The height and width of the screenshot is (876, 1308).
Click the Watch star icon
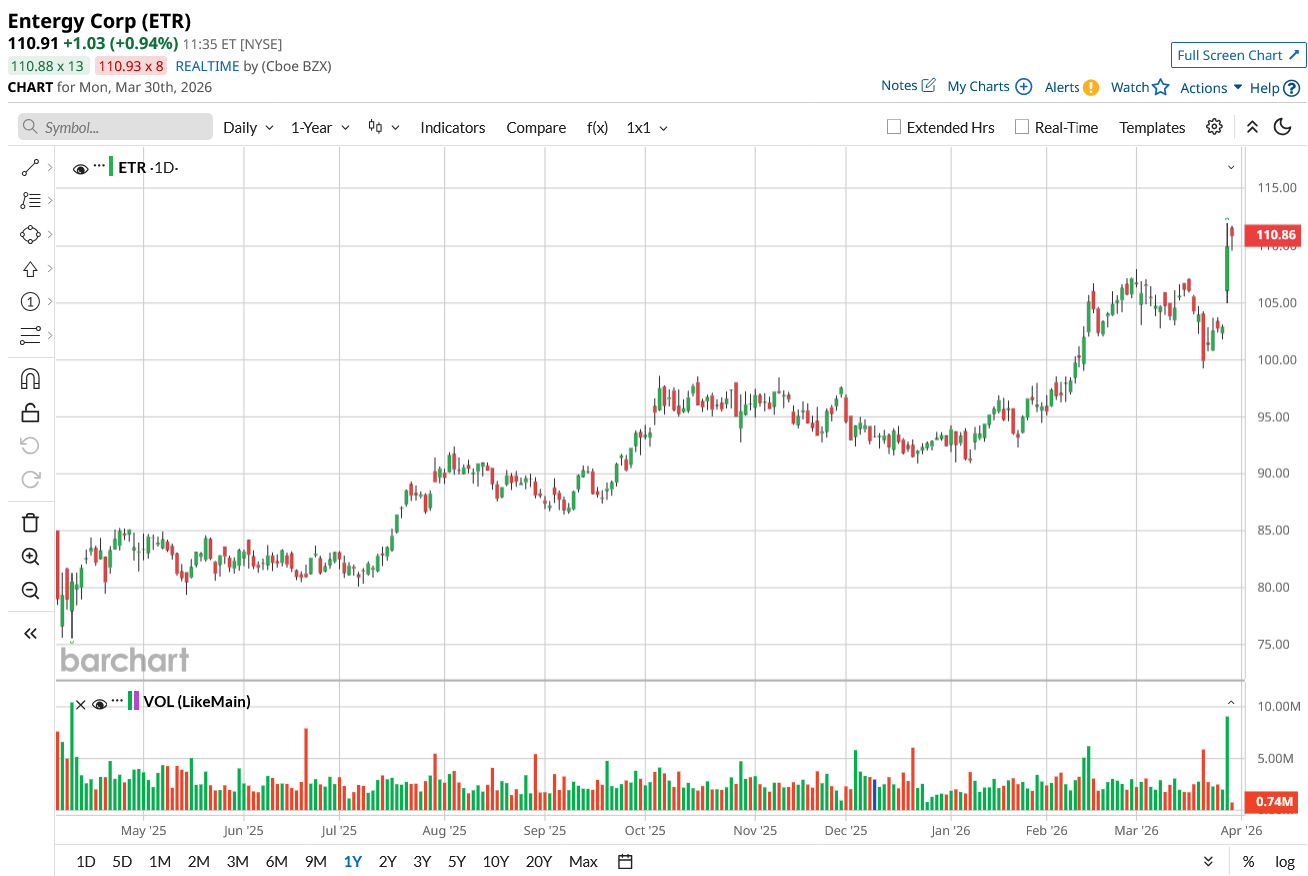[1160, 87]
